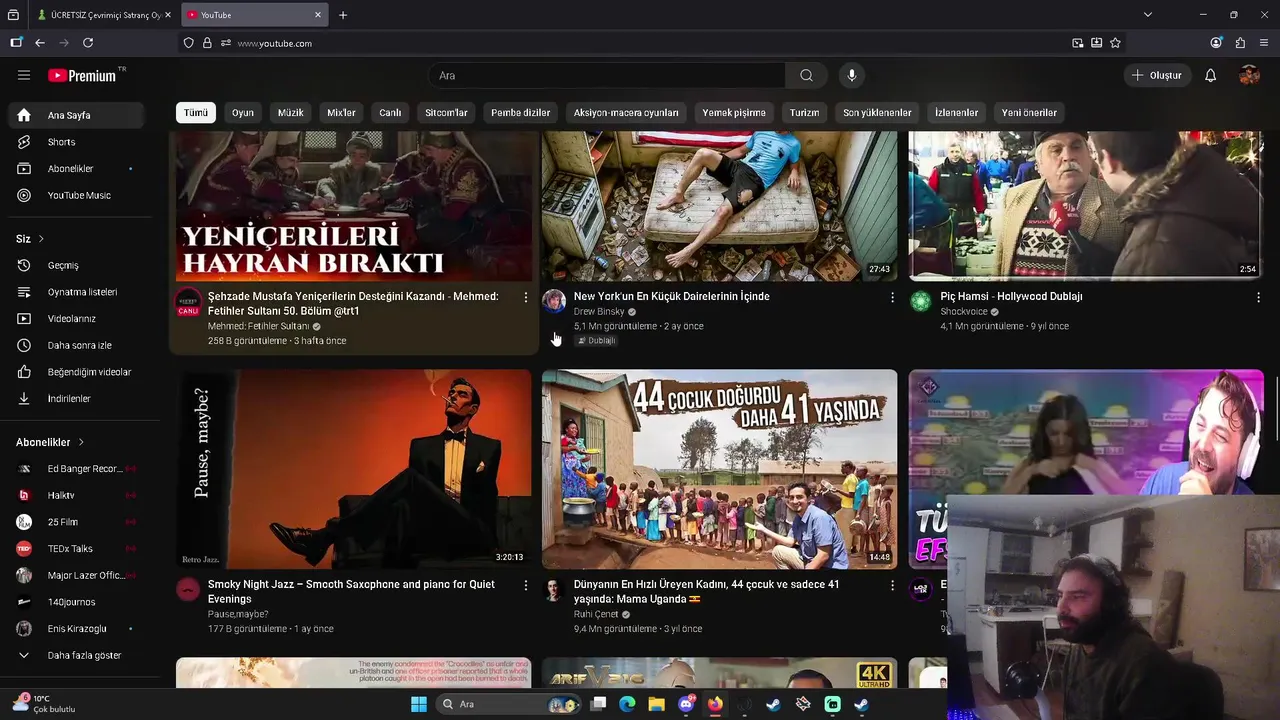Open Smoky Night Jazz video title
The image size is (1280, 720).
coord(351,591)
